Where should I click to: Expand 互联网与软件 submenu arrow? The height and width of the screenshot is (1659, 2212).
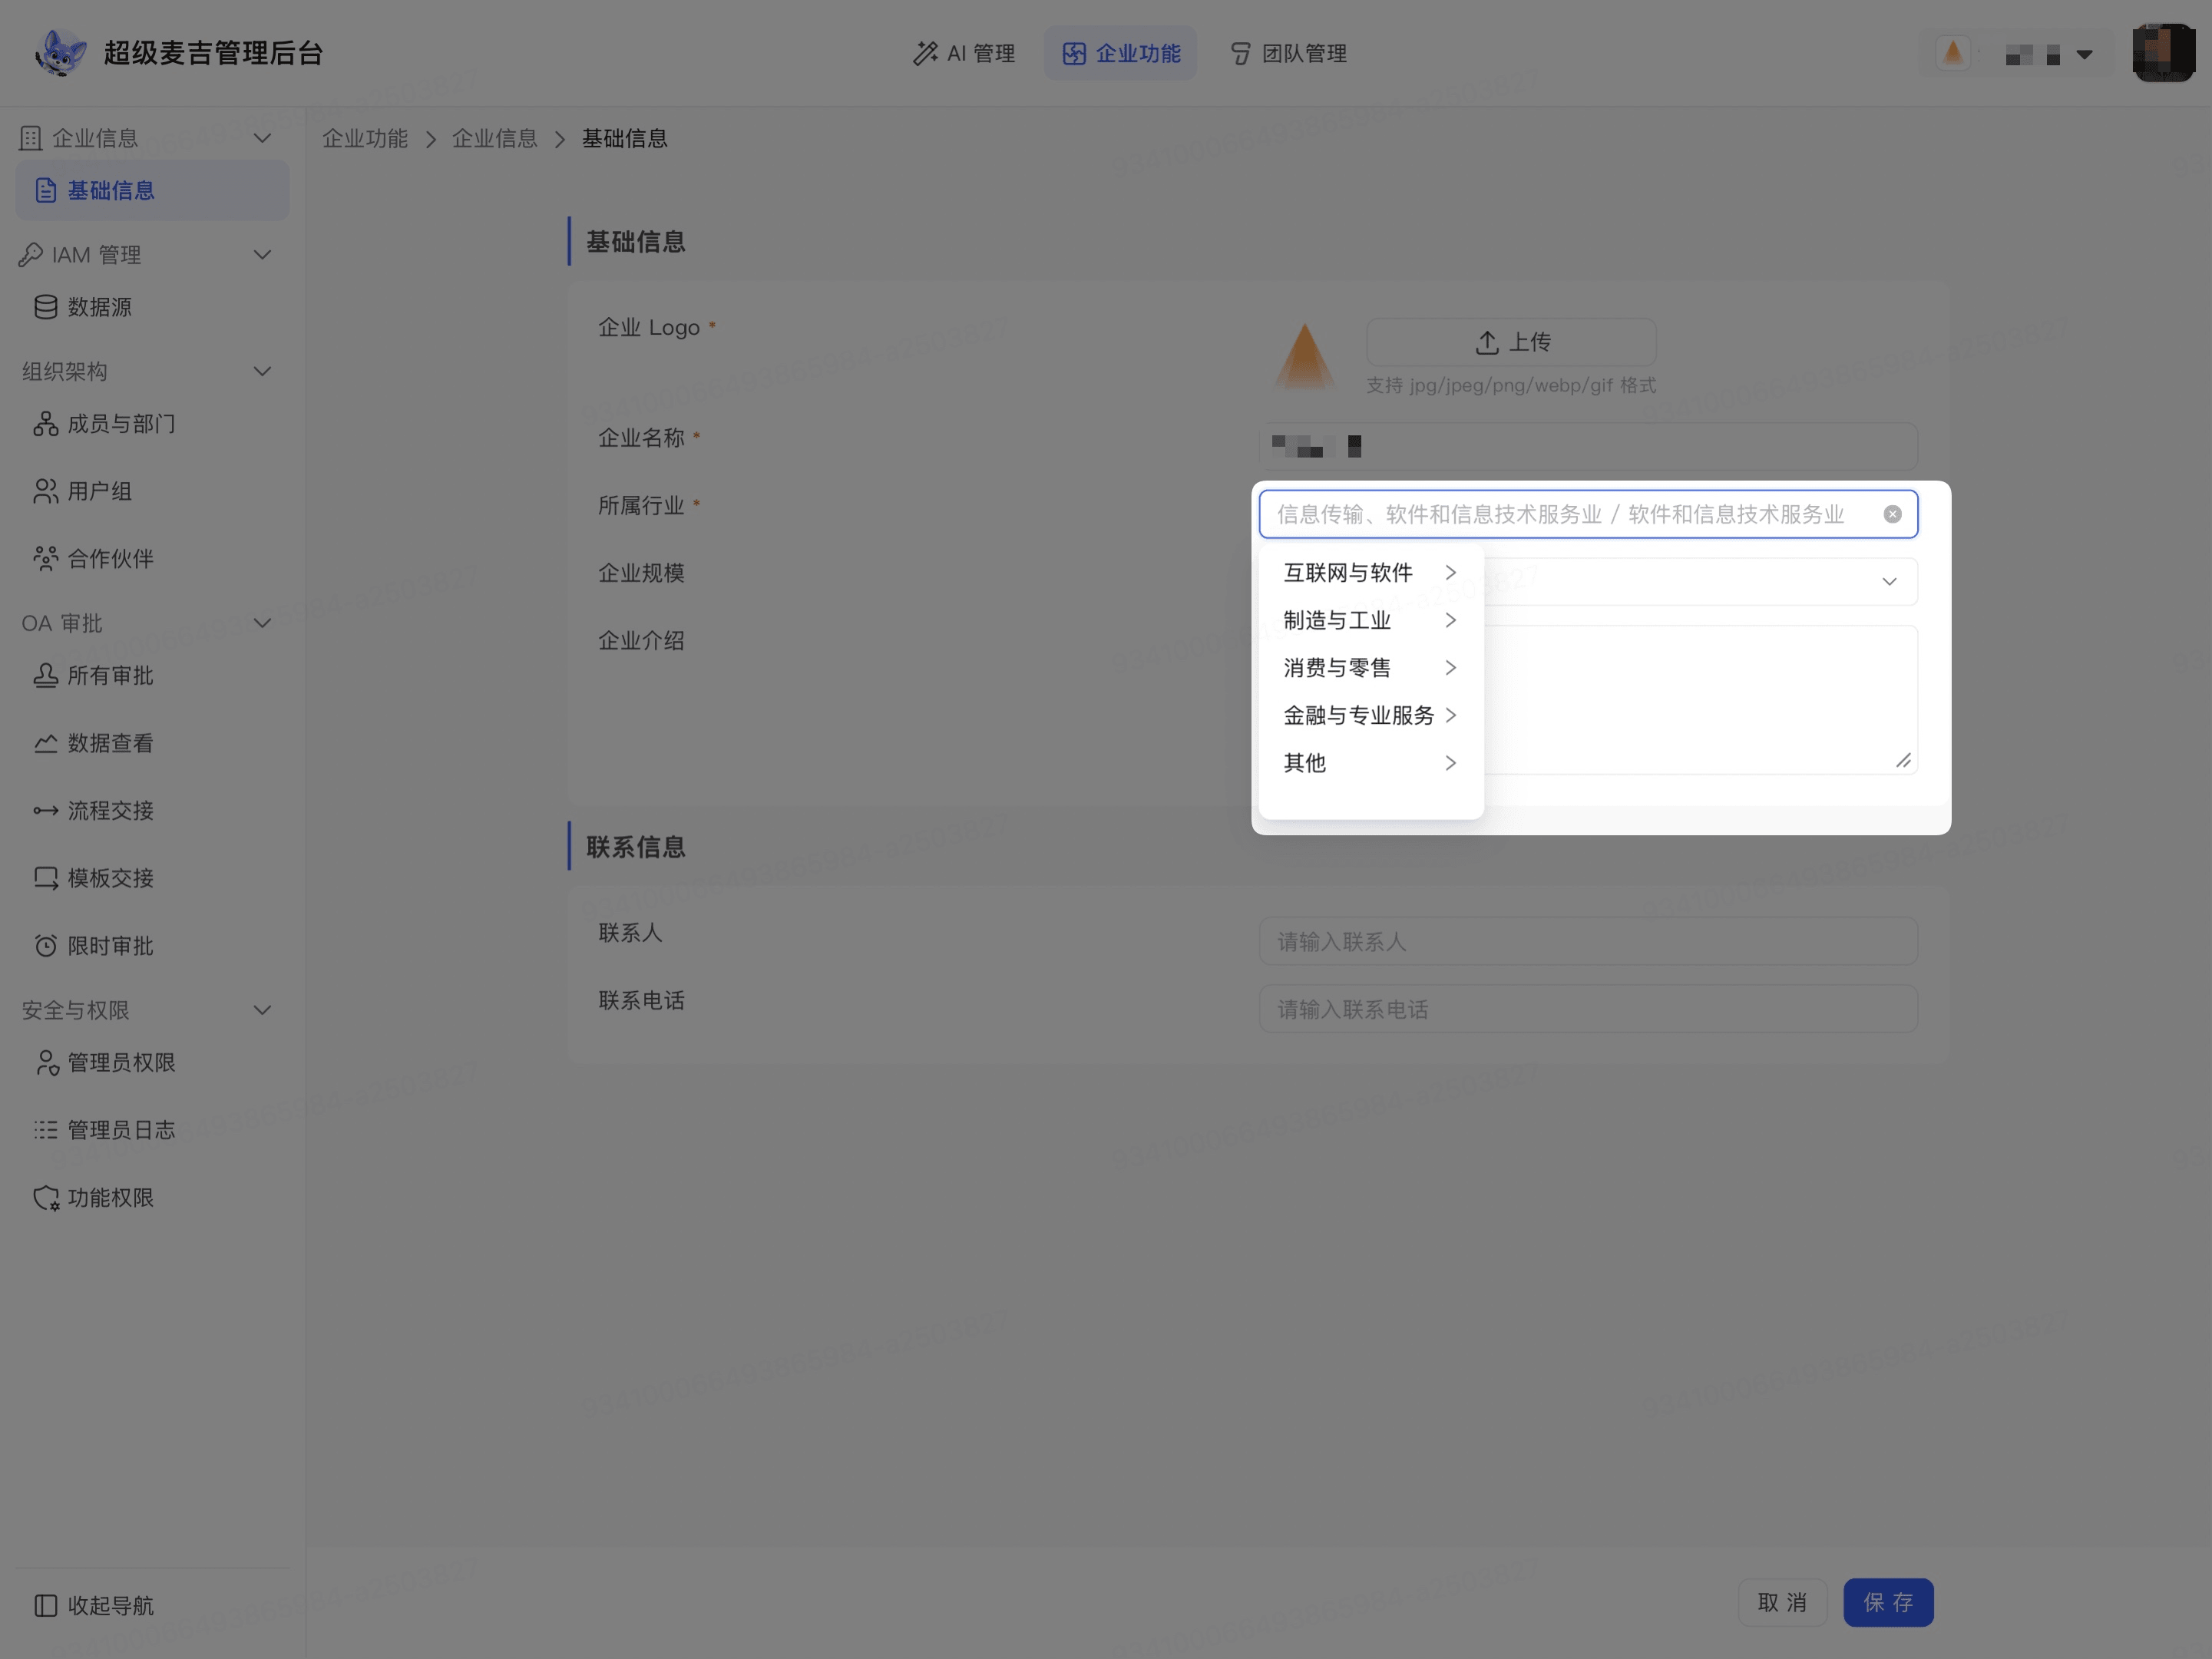[x=1450, y=572]
